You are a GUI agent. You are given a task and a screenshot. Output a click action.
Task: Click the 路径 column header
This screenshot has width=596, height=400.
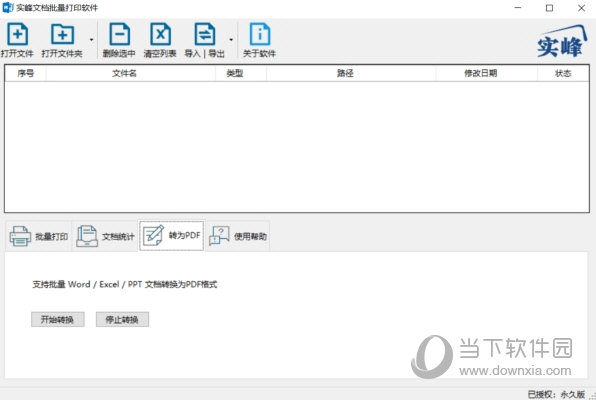pyautogui.click(x=351, y=73)
